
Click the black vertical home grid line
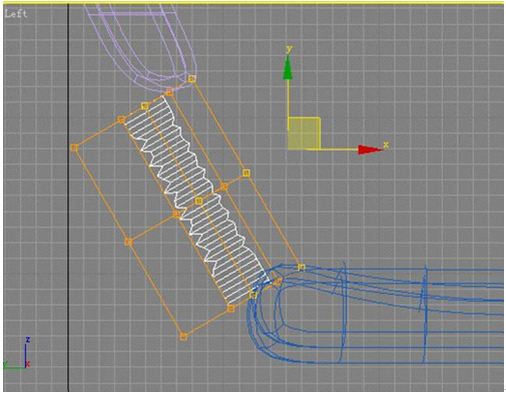click(68, 197)
